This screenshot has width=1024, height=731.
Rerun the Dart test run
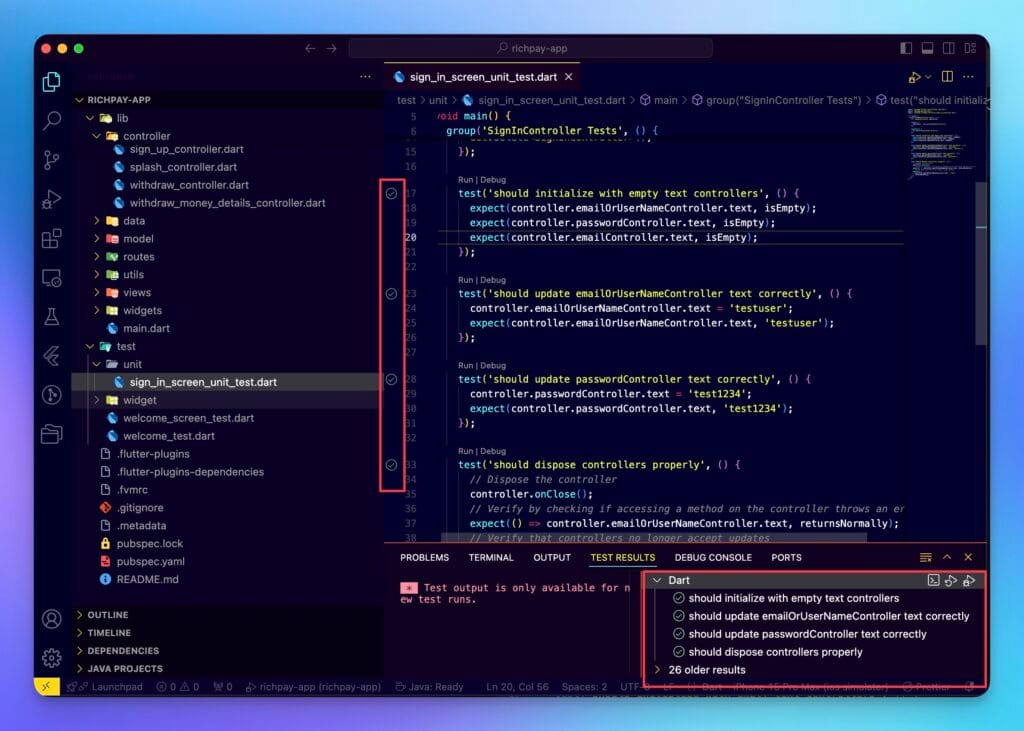point(951,580)
